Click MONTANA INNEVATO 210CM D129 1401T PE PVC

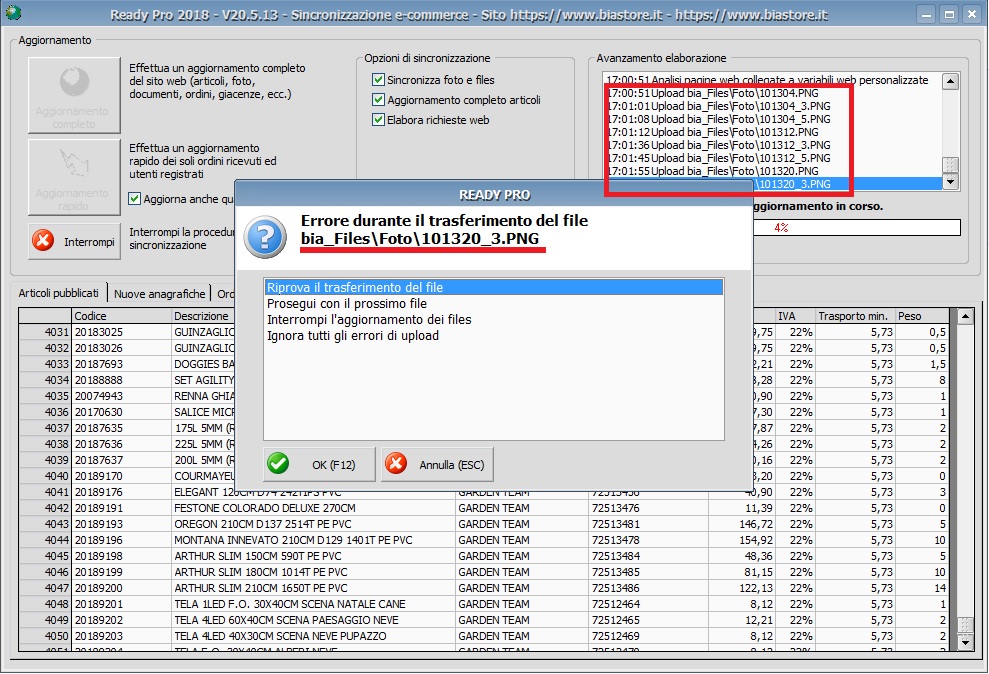tap(293, 540)
